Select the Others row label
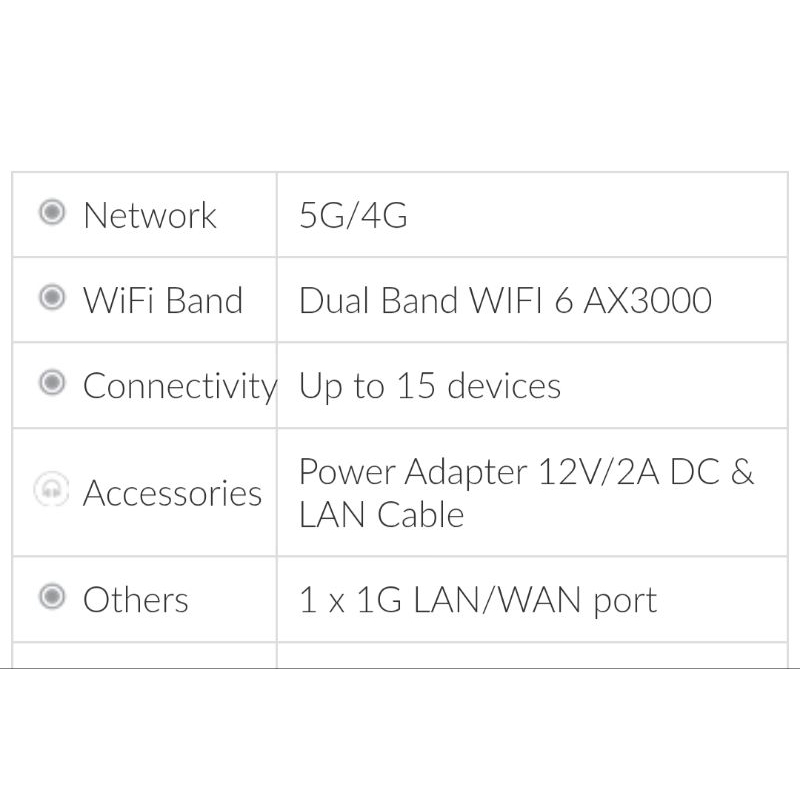Image resolution: width=800 pixels, height=800 pixels. pos(135,600)
